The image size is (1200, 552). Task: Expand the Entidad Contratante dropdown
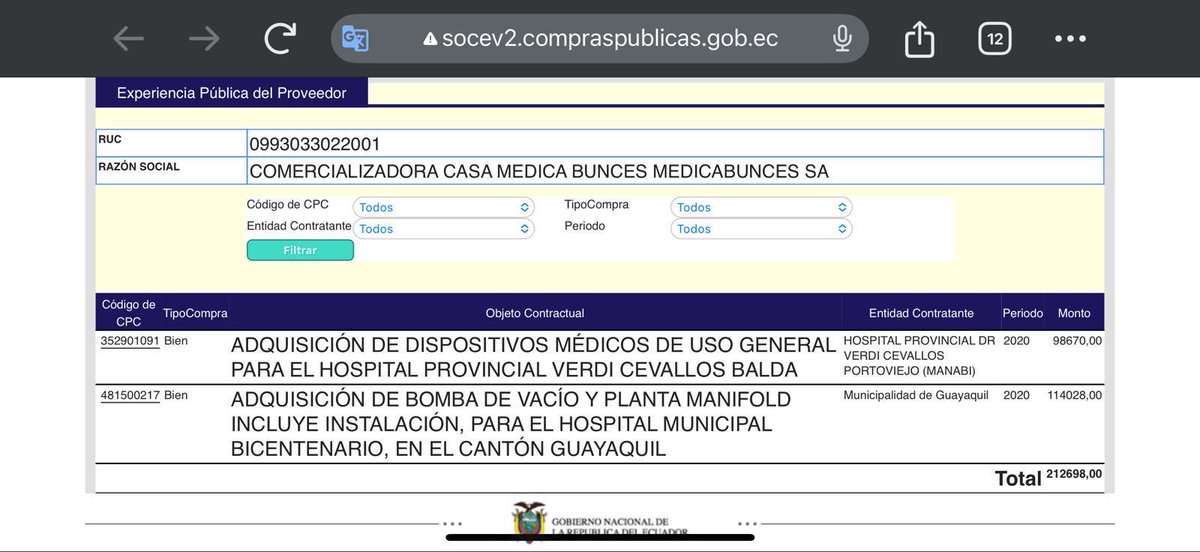pos(443,228)
